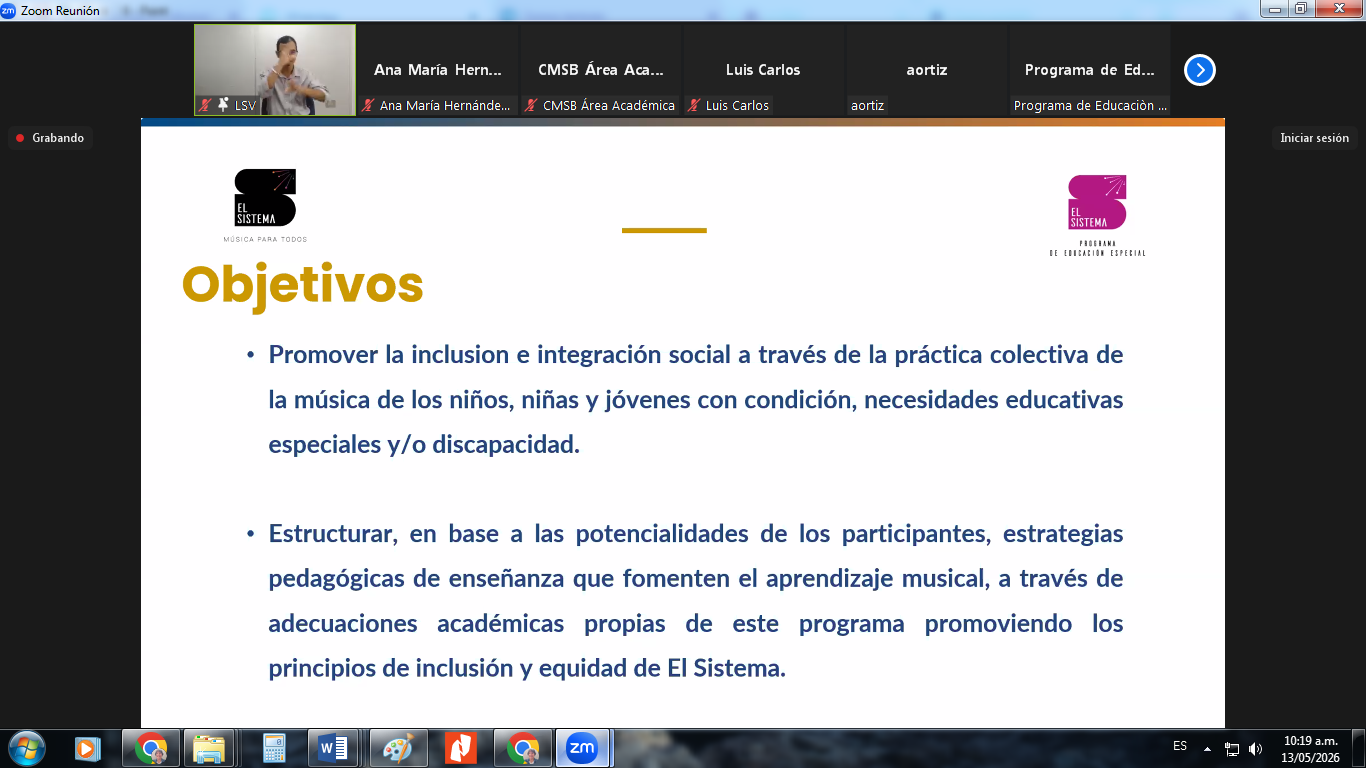Restore down the Zoom Reunión window

1301,8
